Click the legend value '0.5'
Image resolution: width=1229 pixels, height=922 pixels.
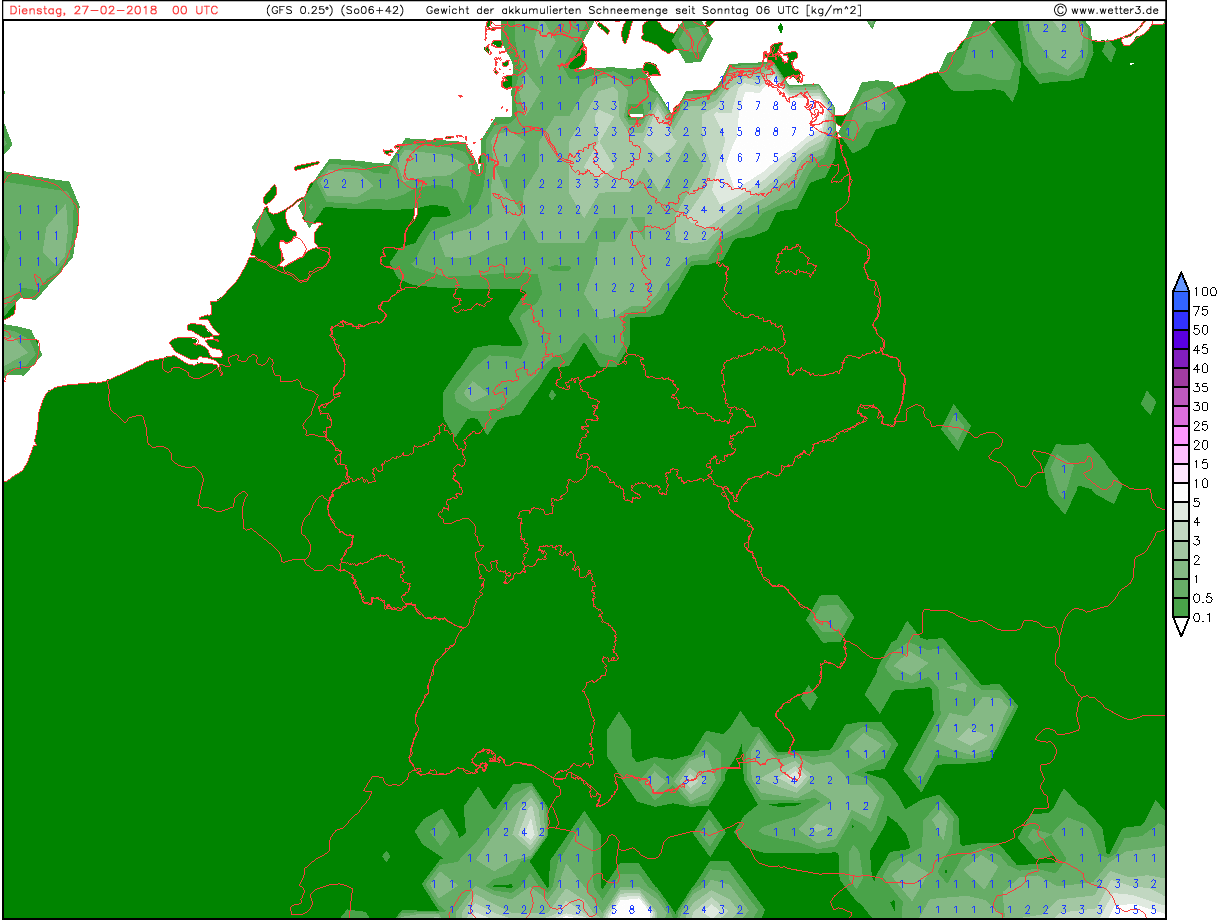click(x=1203, y=598)
